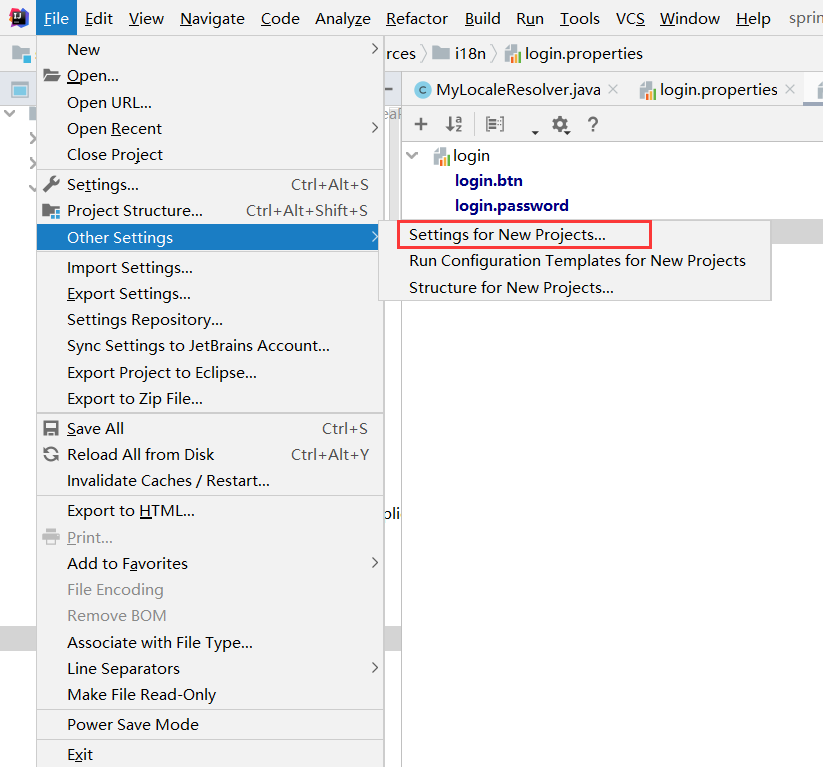823x767 pixels.
Task: Collapse the login tree node
Action: pos(413,155)
